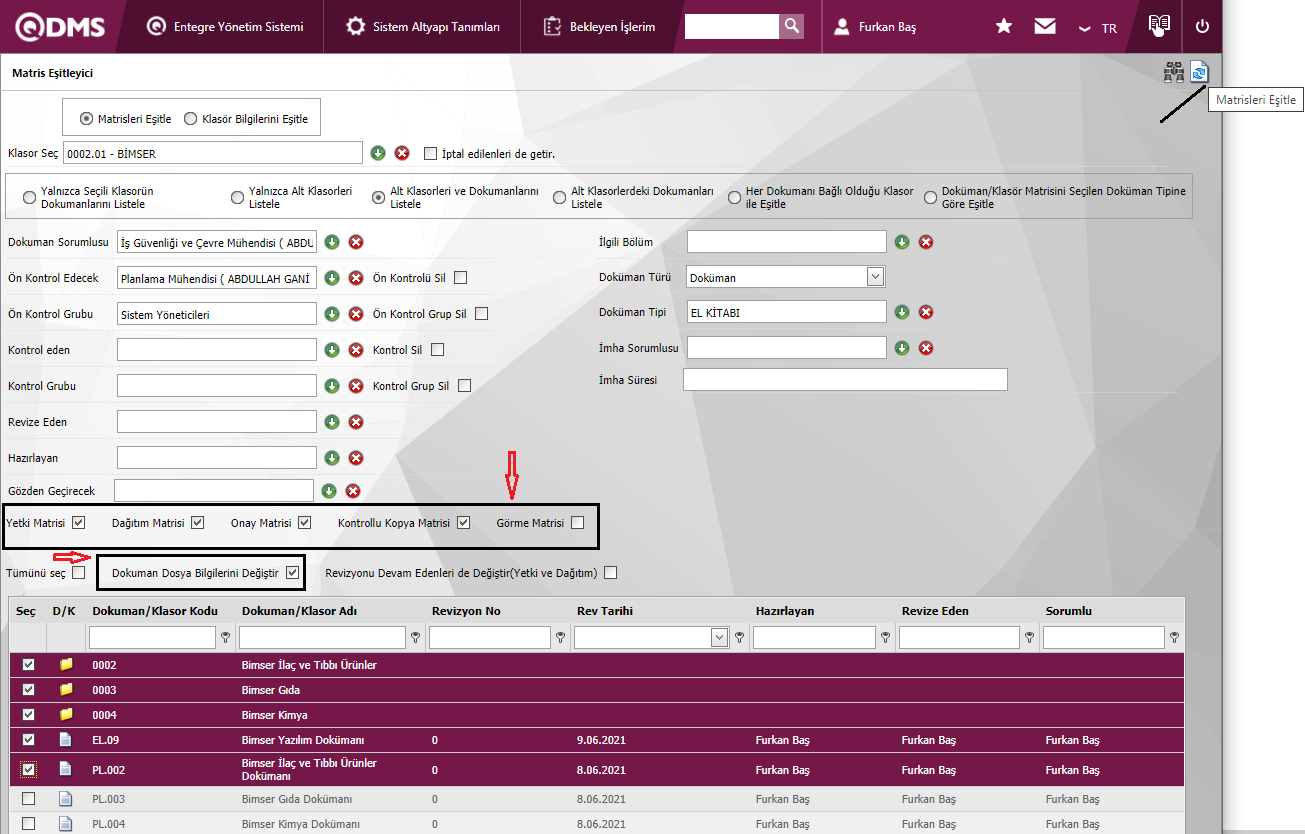Click green select icon next to Klasor Seç

(378, 153)
